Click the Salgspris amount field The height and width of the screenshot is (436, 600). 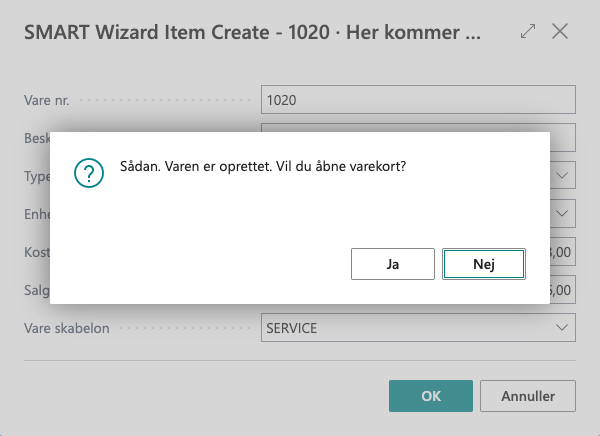tap(563, 290)
